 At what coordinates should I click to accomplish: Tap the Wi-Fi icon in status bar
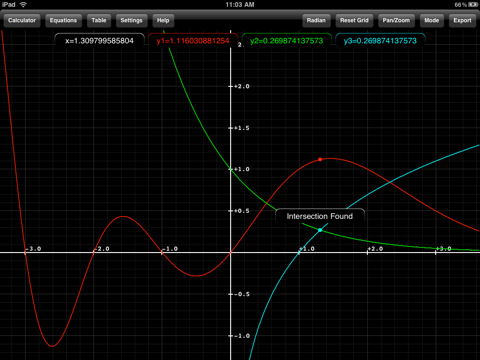tap(23, 4)
